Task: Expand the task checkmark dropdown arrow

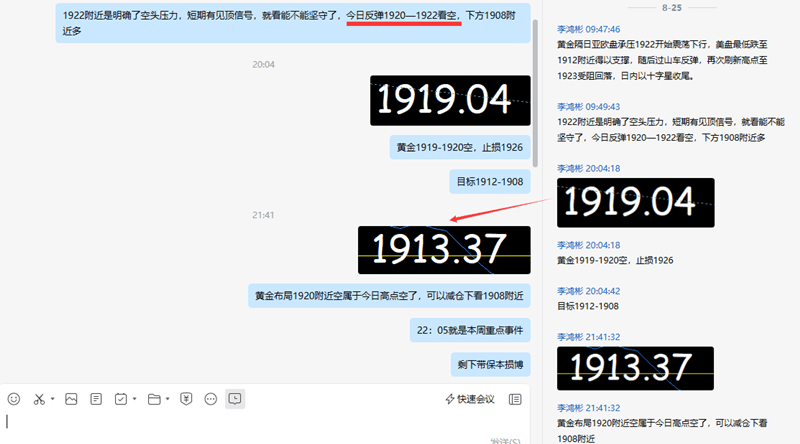Action: coord(134,399)
